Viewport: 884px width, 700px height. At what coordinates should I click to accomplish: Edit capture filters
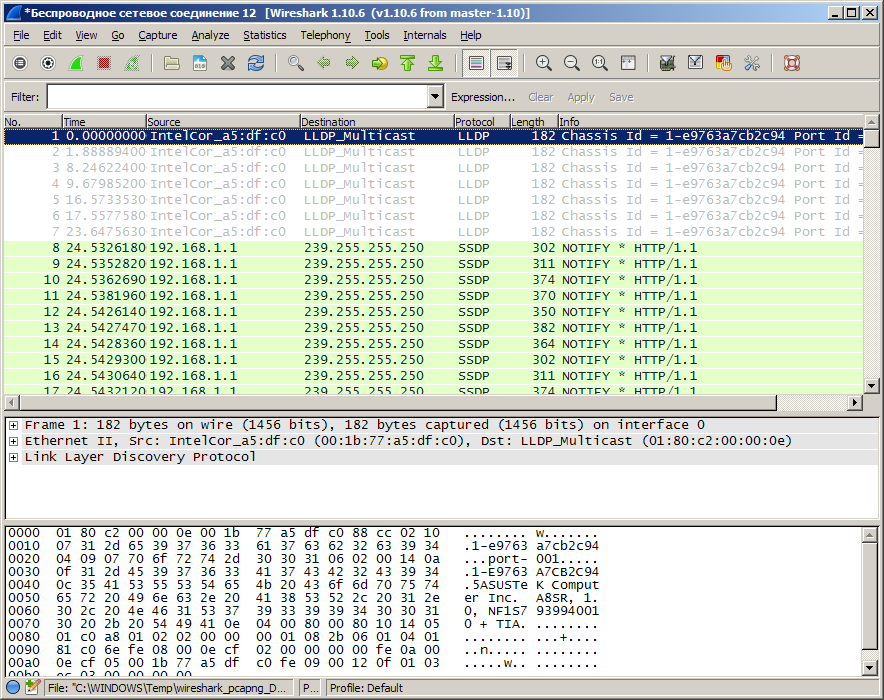[x=668, y=63]
